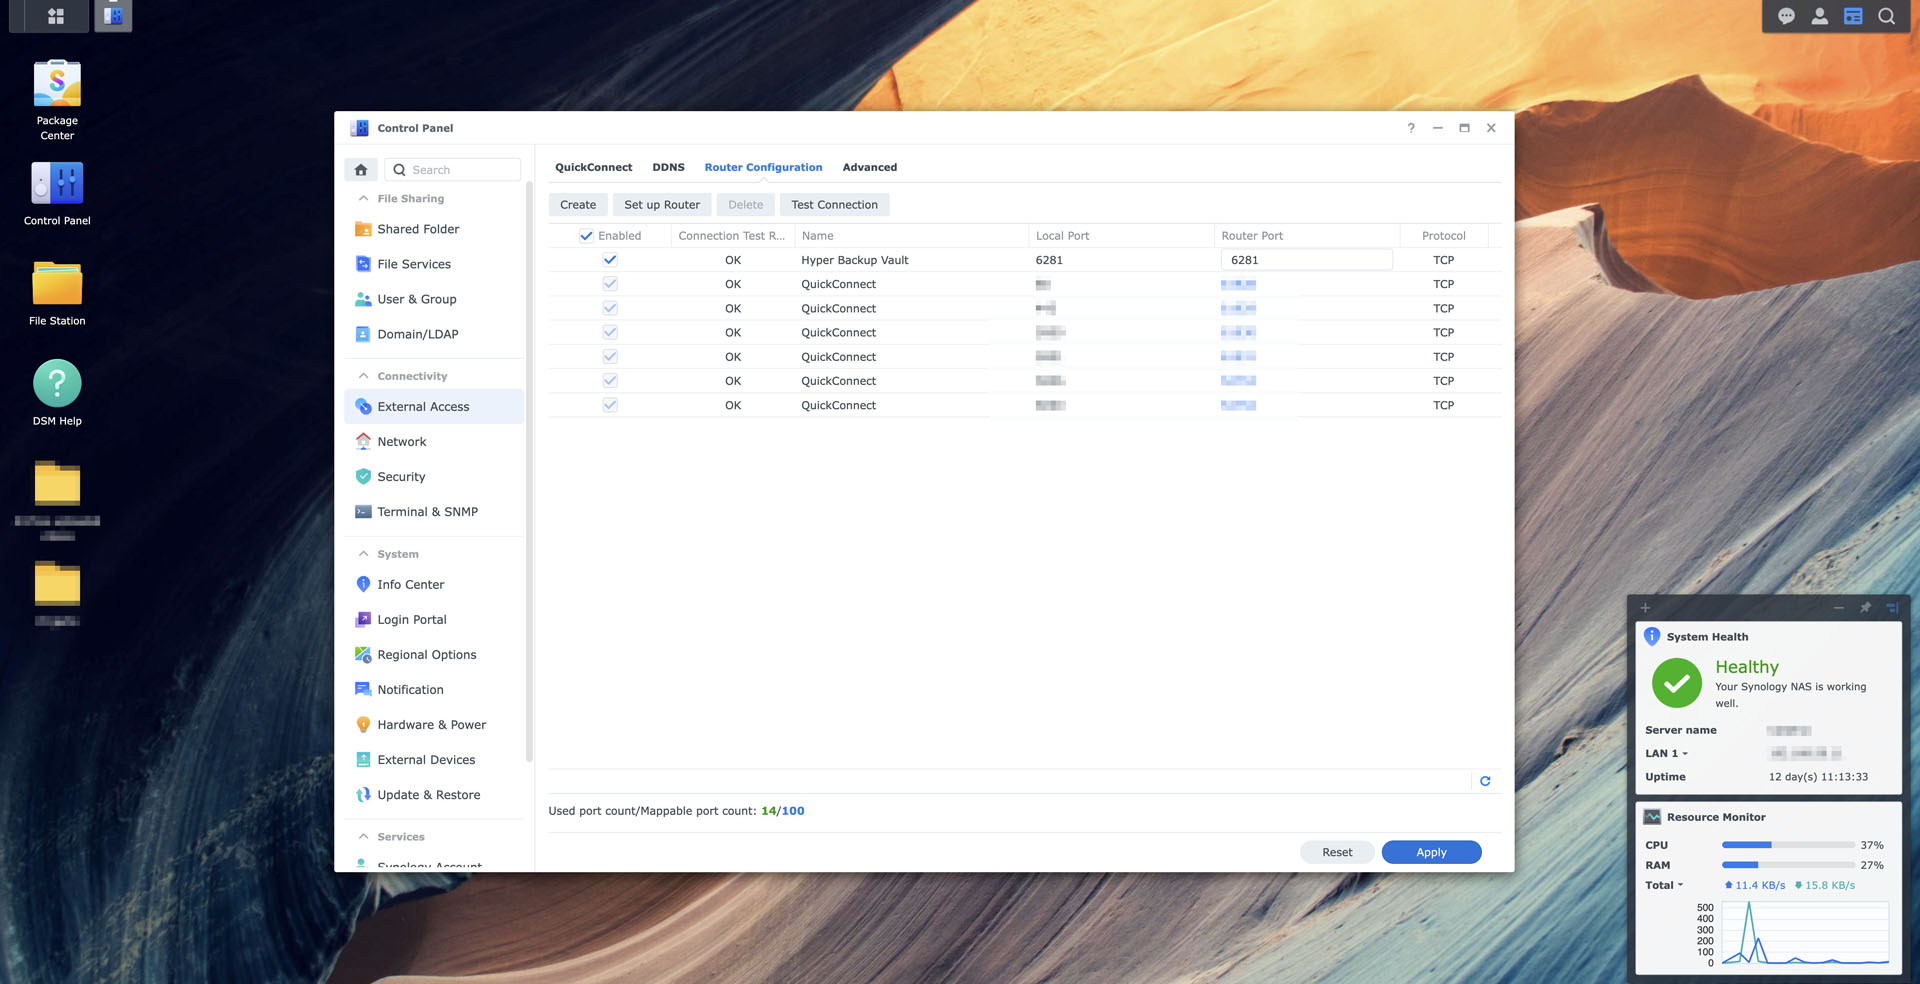
Task: Go to Control Panel home icon
Action: pos(361,170)
